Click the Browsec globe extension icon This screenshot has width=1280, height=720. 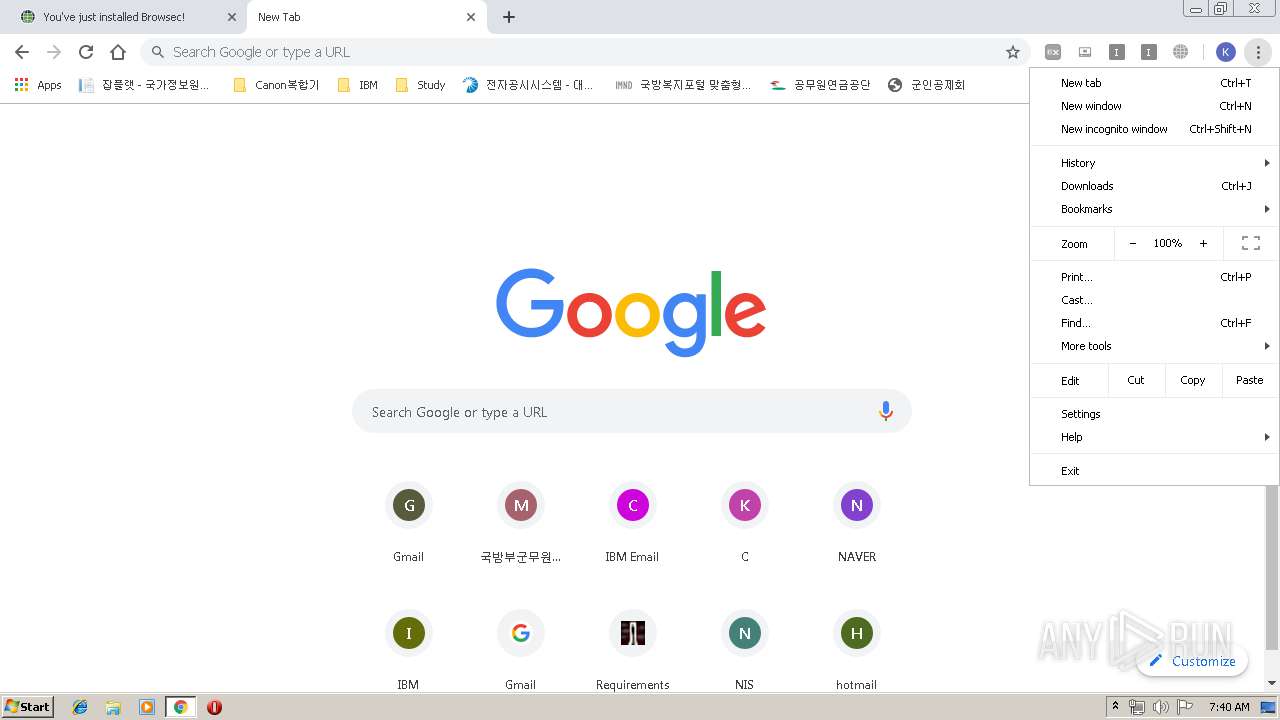pos(1181,52)
